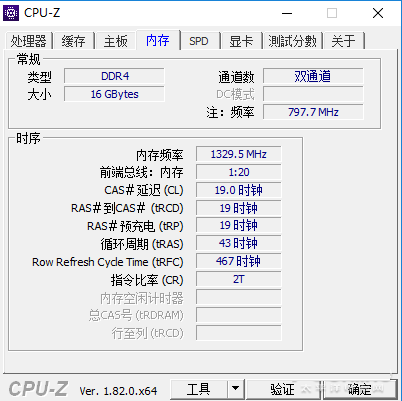The width and height of the screenshot is (402, 401).
Task: Click the 验证 button
Action: [x=283, y=389]
